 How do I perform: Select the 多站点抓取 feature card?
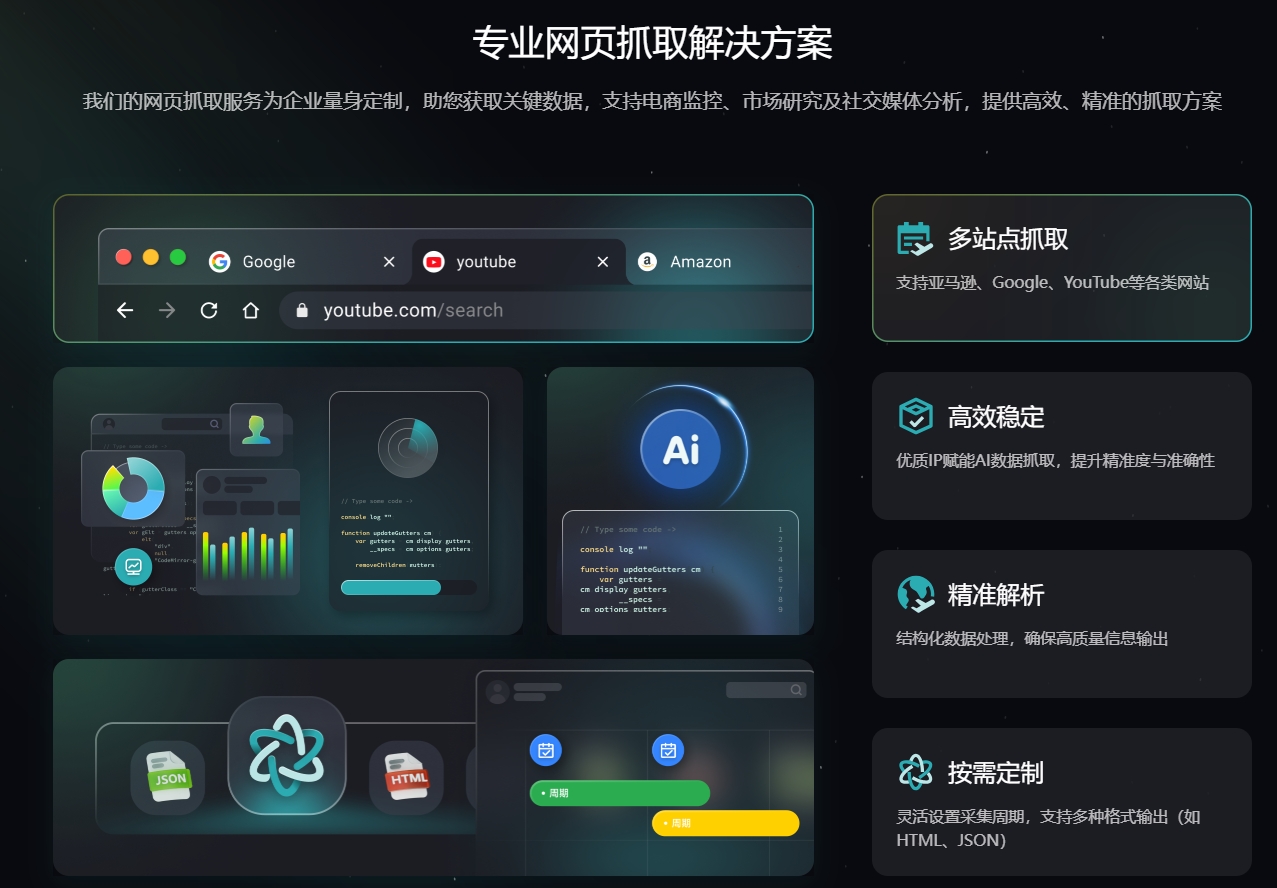coord(1062,268)
